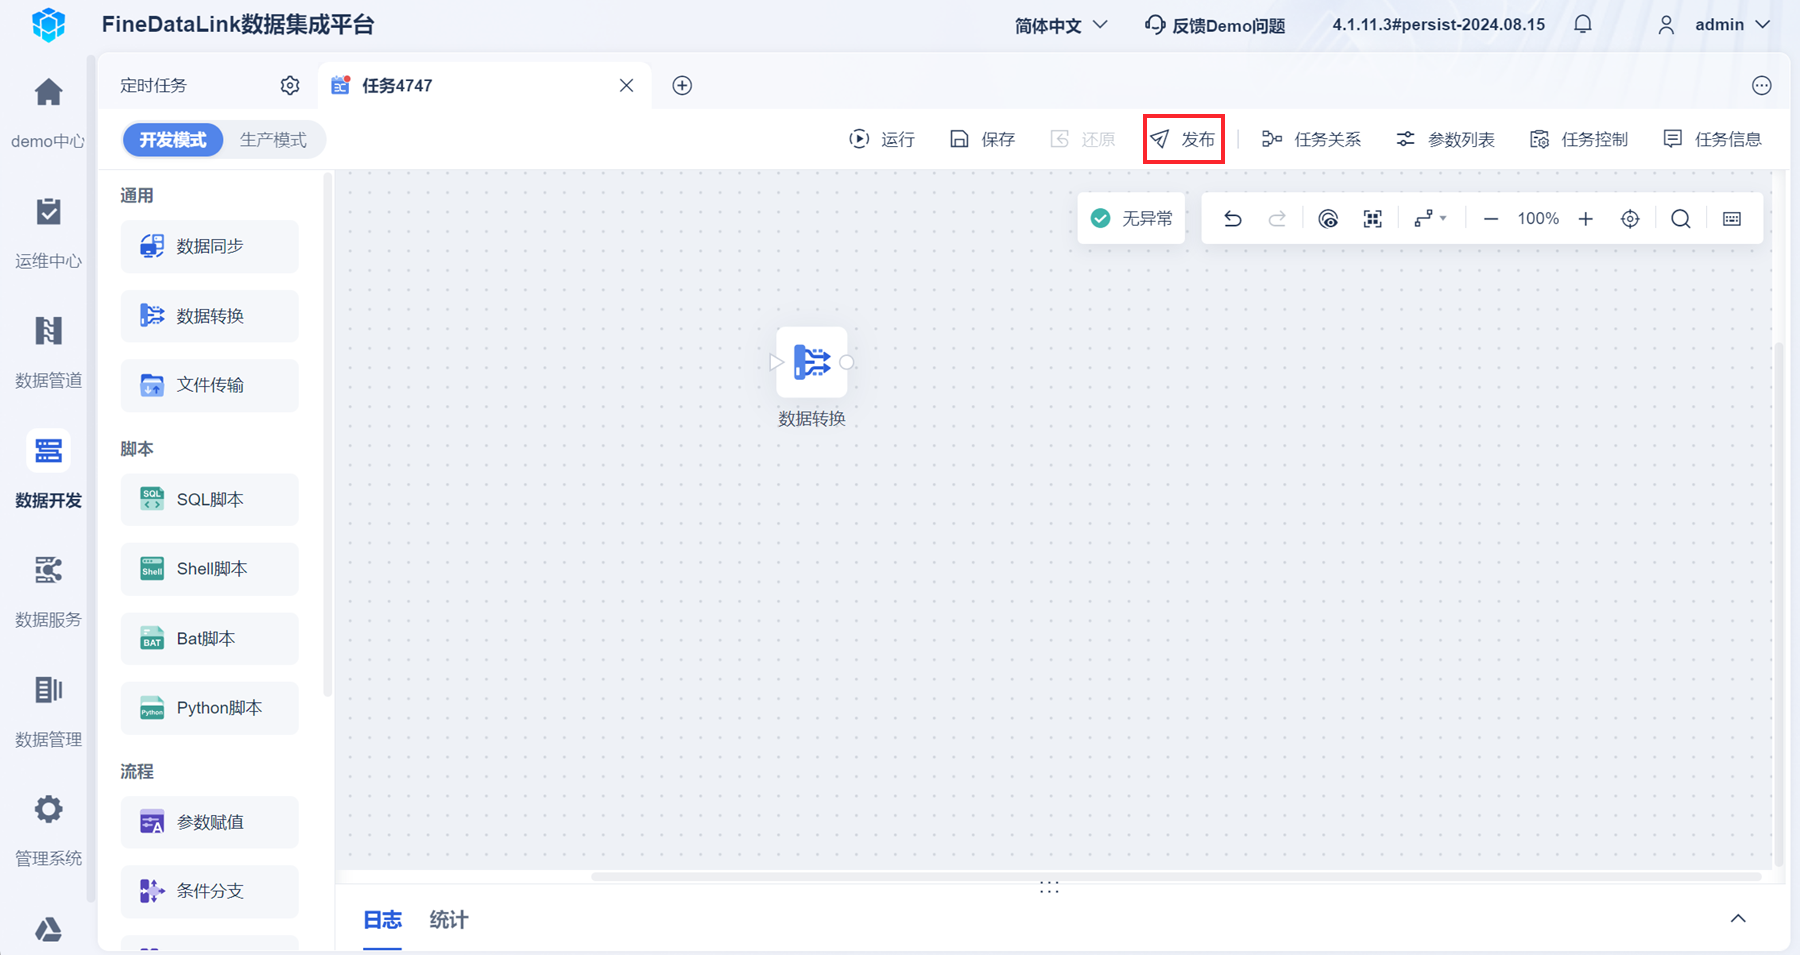Click the 无异常 status indicator
The width and height of the screenshot is (1800, 955).
pos(1132,219)
